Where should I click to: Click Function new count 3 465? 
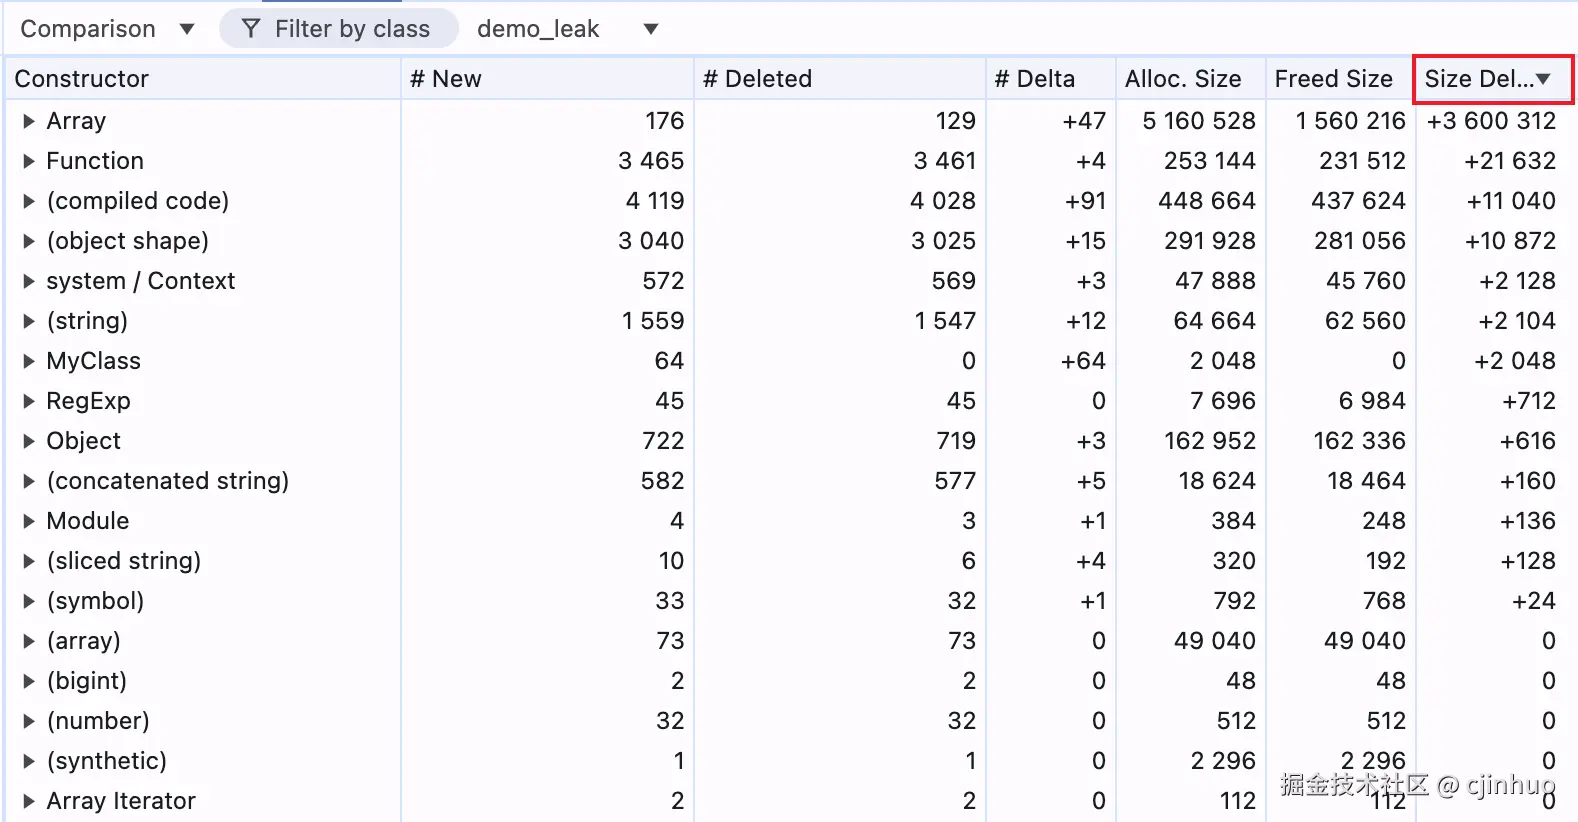click(x=651, y=161)
